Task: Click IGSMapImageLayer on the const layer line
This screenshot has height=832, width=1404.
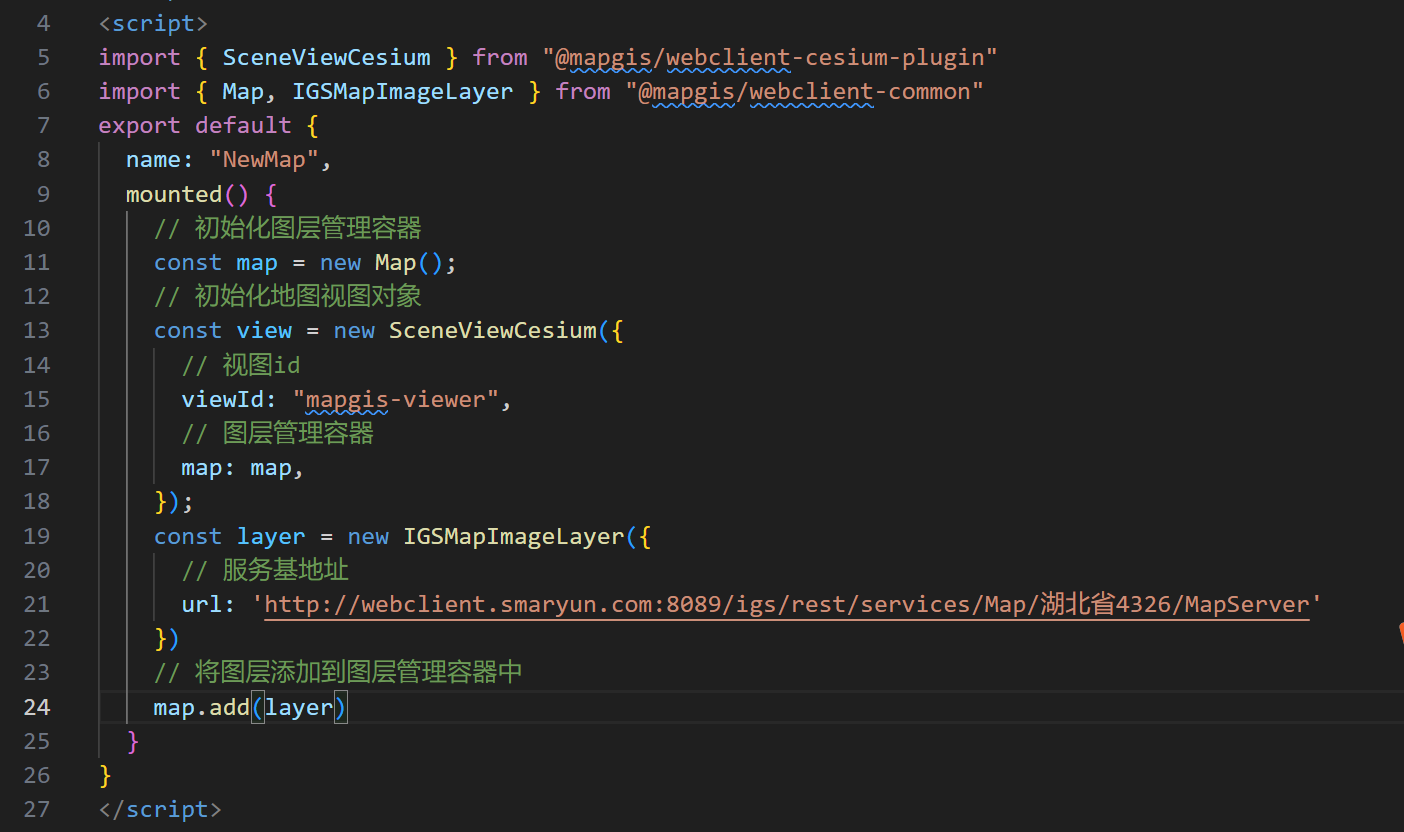Action: tap(513, 537)
